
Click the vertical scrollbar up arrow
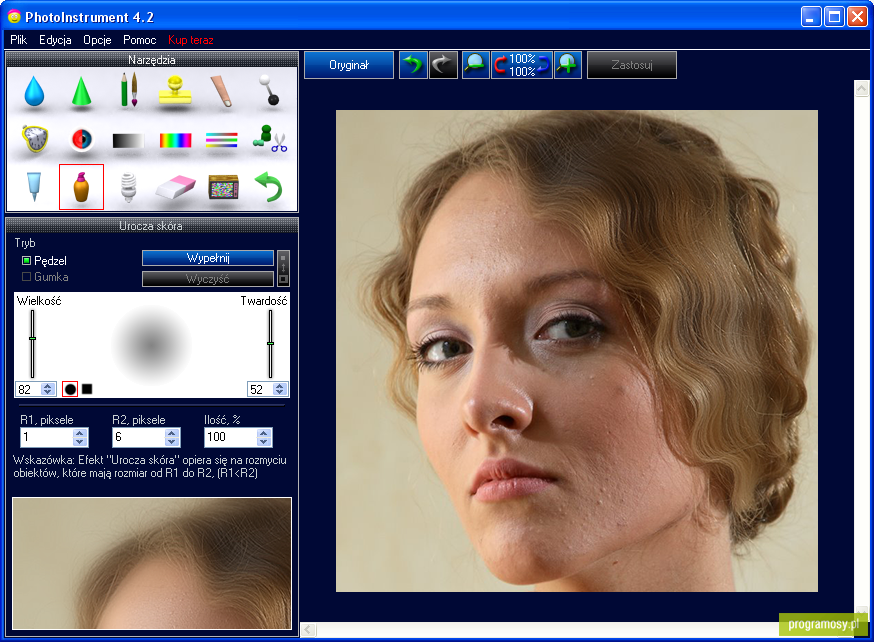point(861,89)
